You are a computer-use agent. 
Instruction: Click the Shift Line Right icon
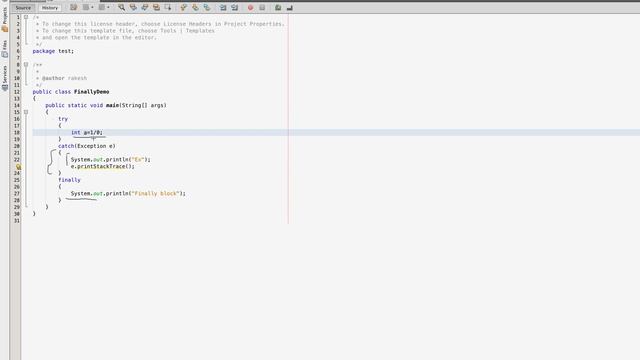click(235, 7)
